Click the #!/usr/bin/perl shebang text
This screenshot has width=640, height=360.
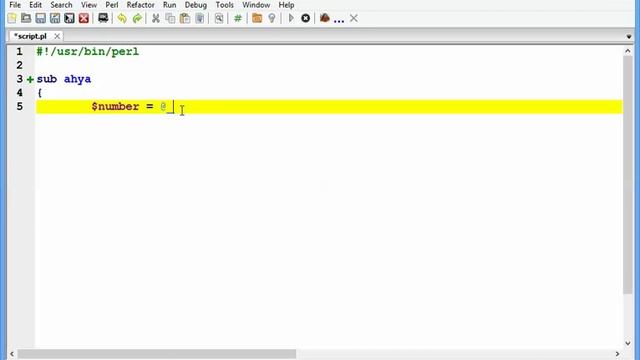[x=88, y=52]
